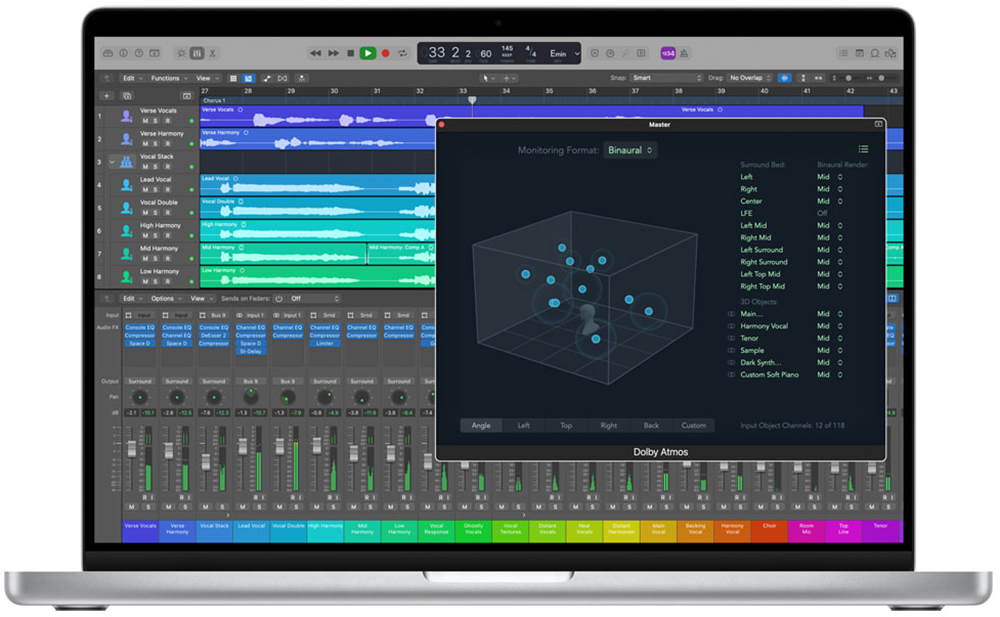Open the mixer Edit menu
The height and width of the screenshot is (617, 1000).
coord(133,299)
